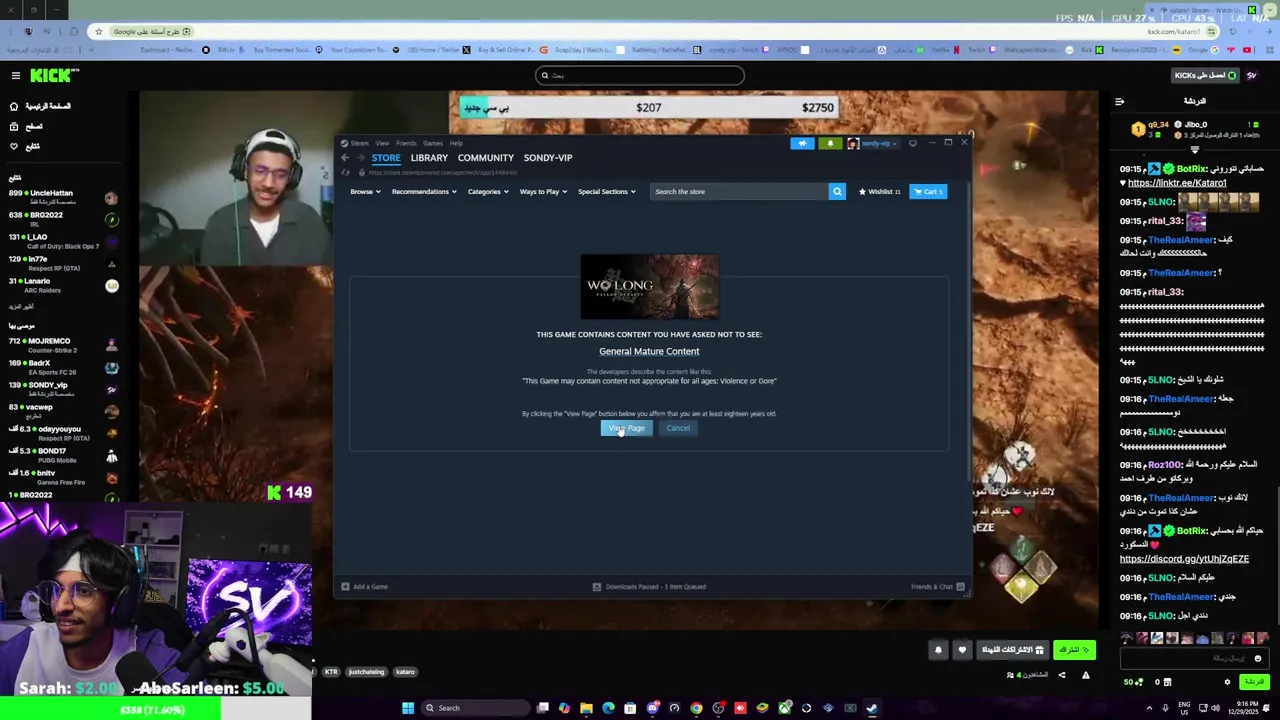The width and height of the screenshot is (1280, 720).
Task: Click the report warning triangle icon
Action: [1085, 675]
